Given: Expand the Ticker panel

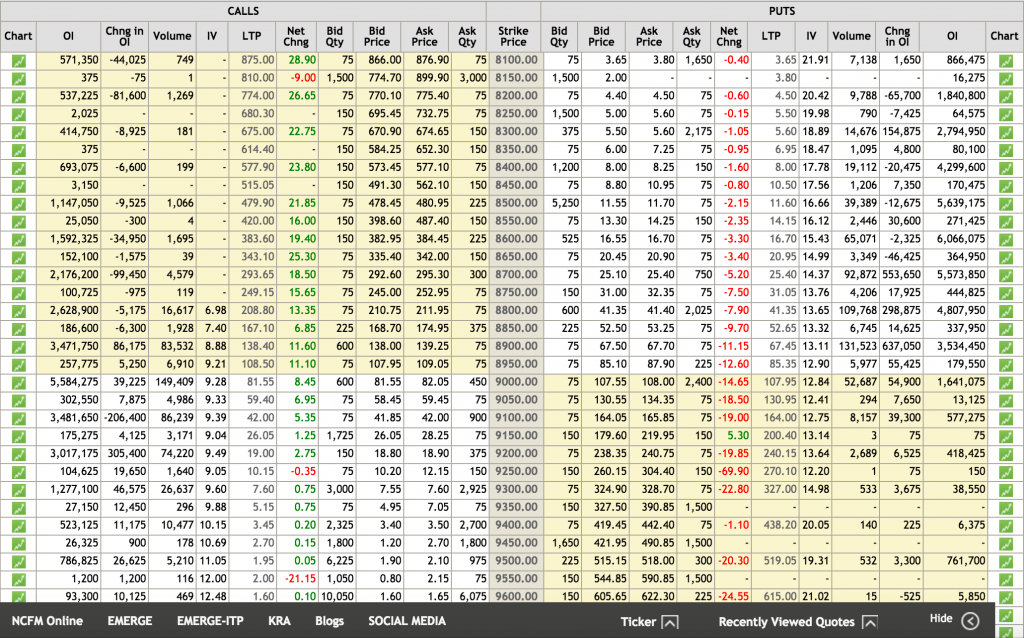Looking at the screenshot, I should point(668,621).
